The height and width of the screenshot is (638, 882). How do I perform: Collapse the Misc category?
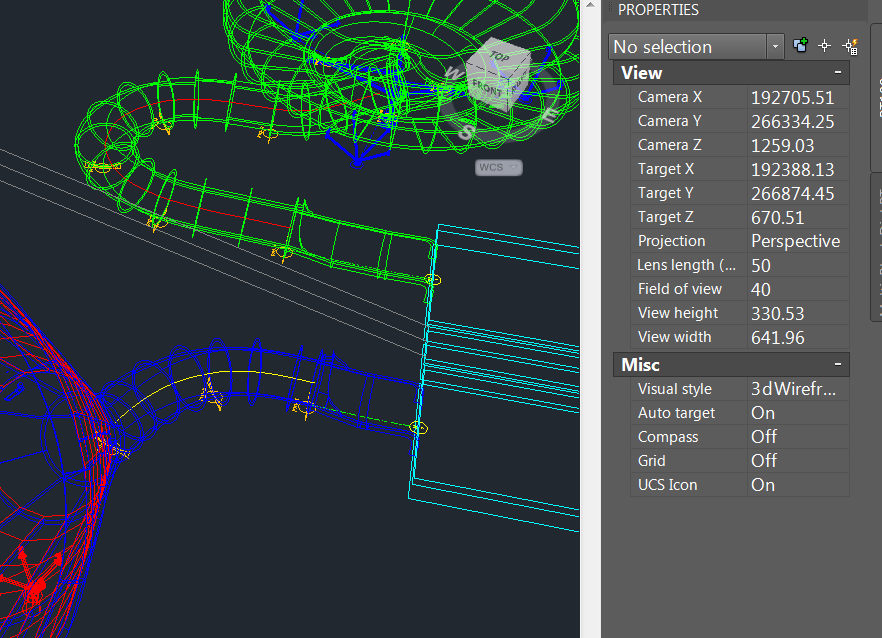tap(838, 364)
